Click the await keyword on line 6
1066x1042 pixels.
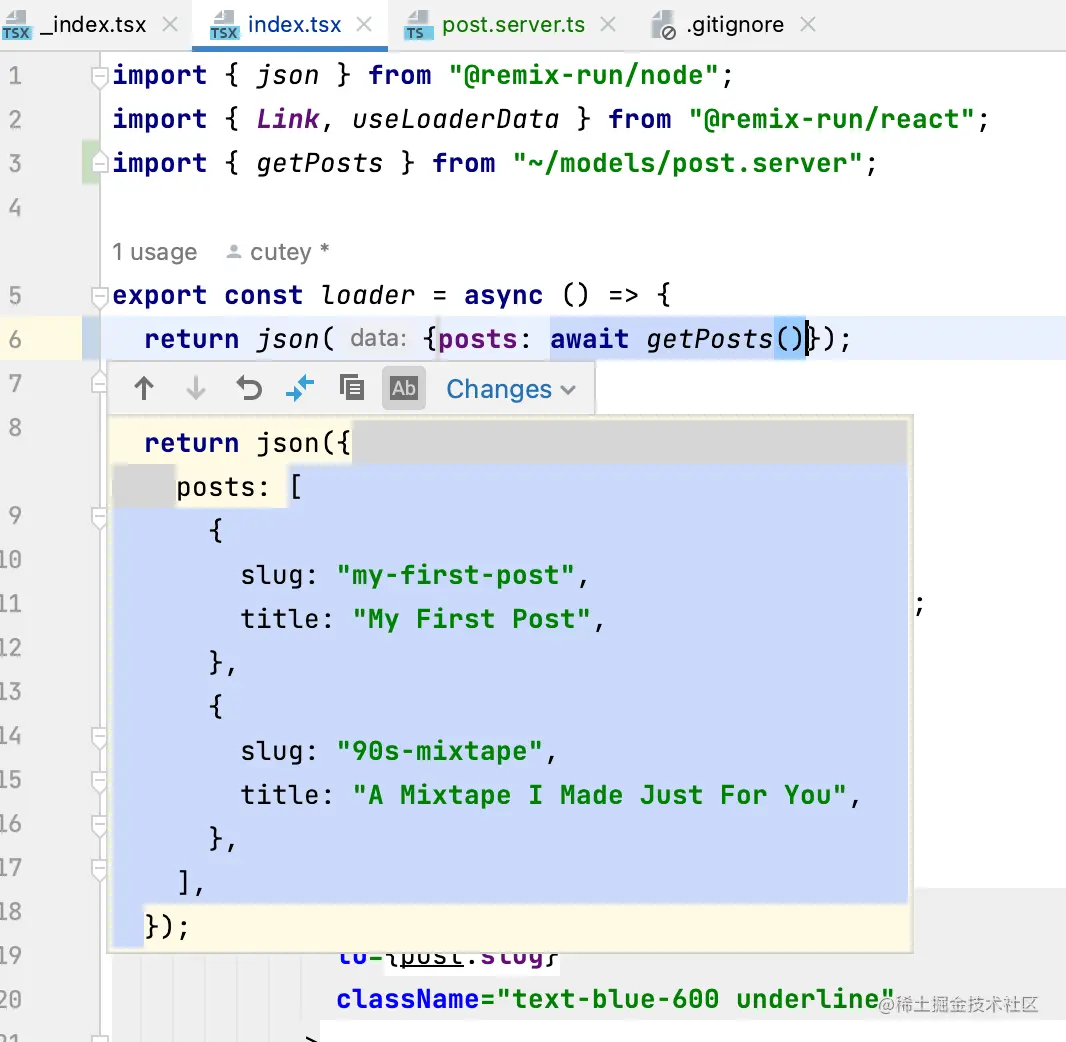[x=589, y=339]
